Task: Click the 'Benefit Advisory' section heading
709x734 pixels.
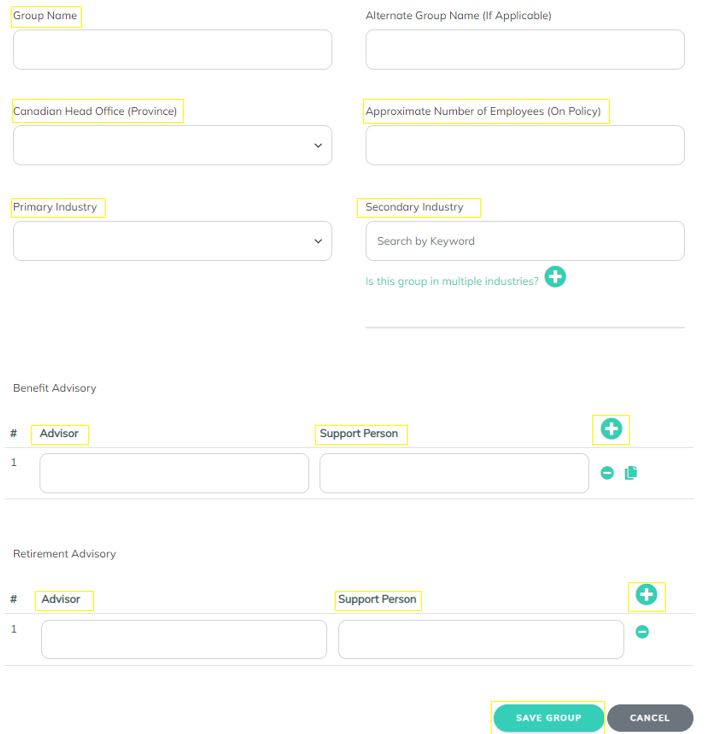Action: tap(55, 388)
